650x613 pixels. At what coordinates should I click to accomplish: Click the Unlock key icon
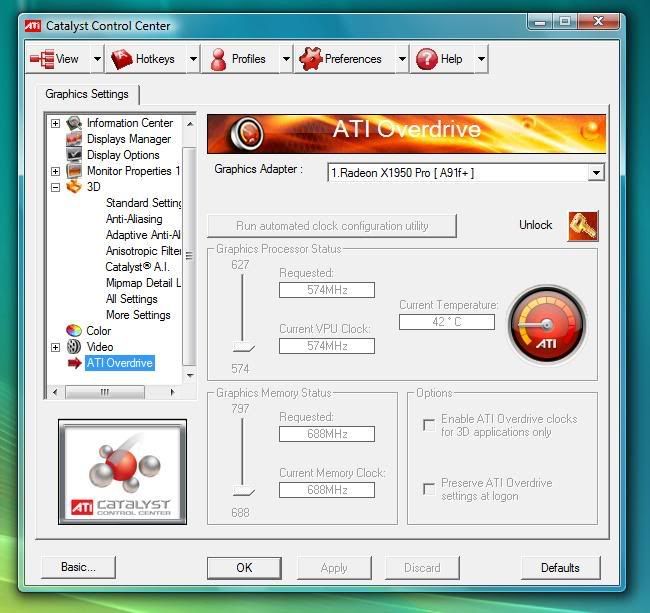click(583, 226)
